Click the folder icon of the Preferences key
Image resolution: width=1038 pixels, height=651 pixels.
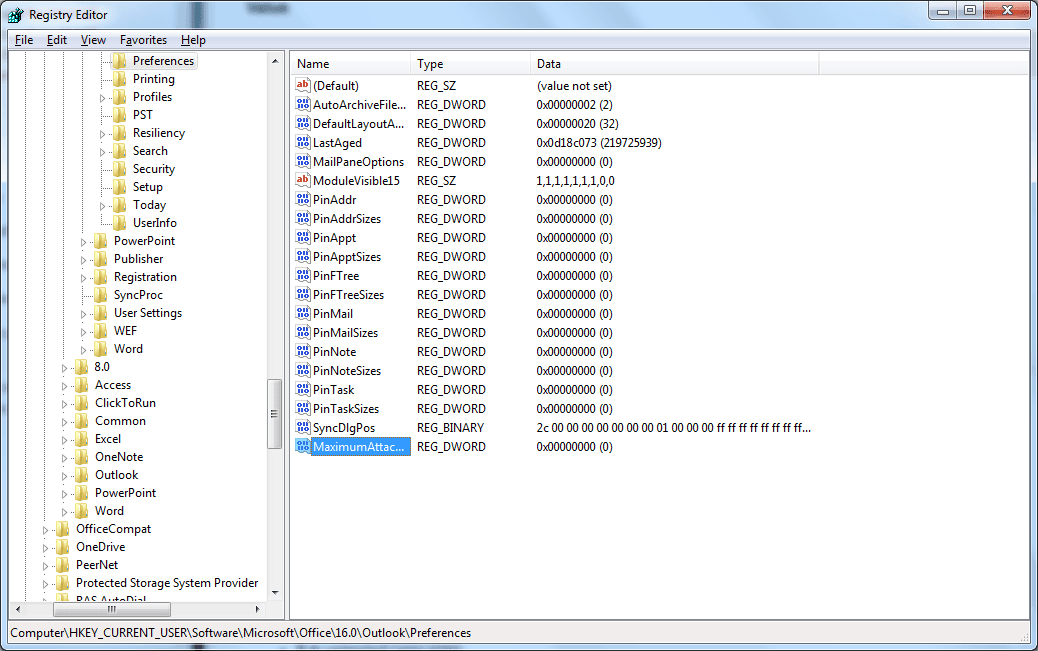coord(119,61)
